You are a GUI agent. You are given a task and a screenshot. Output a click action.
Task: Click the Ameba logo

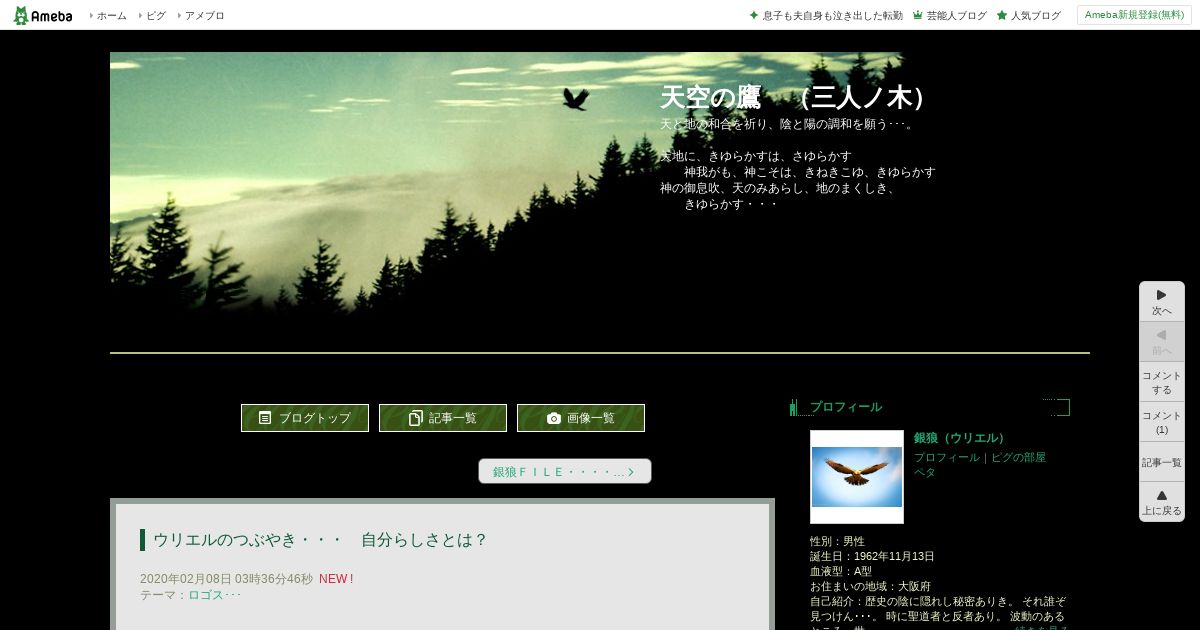[43, 15]
